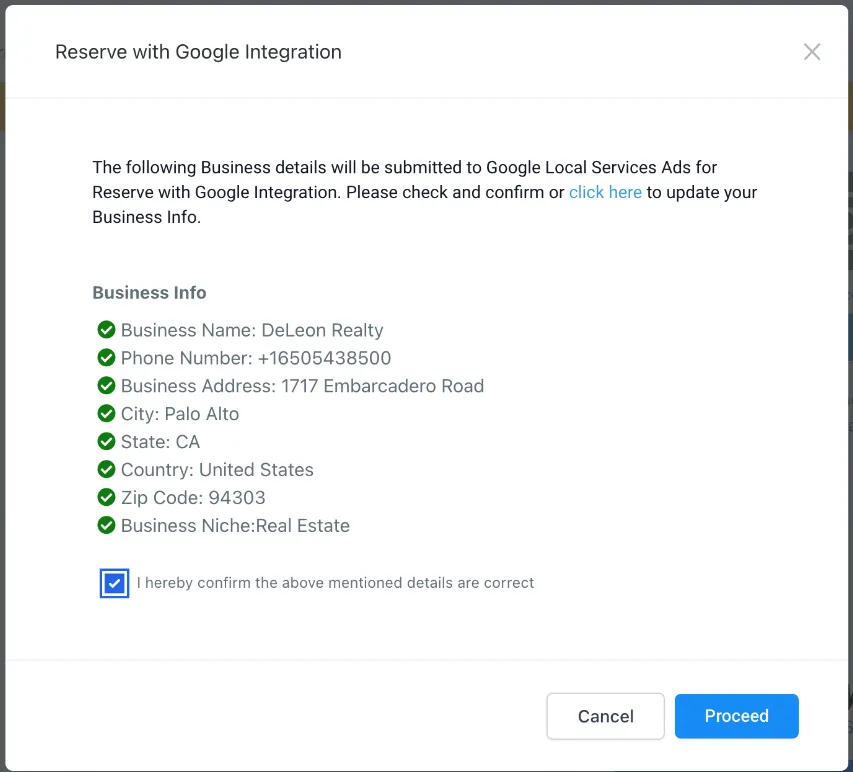Click the green check icon beside Business Address
The height and width of the screenshot is (772, 853).
tap(106, 386)
